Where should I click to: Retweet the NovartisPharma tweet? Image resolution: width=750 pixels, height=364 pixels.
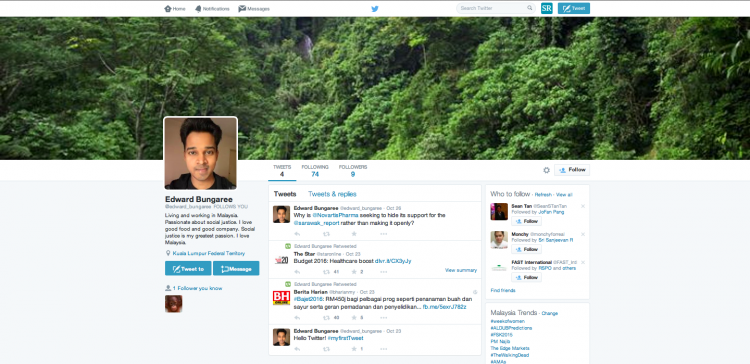[326, 234]
